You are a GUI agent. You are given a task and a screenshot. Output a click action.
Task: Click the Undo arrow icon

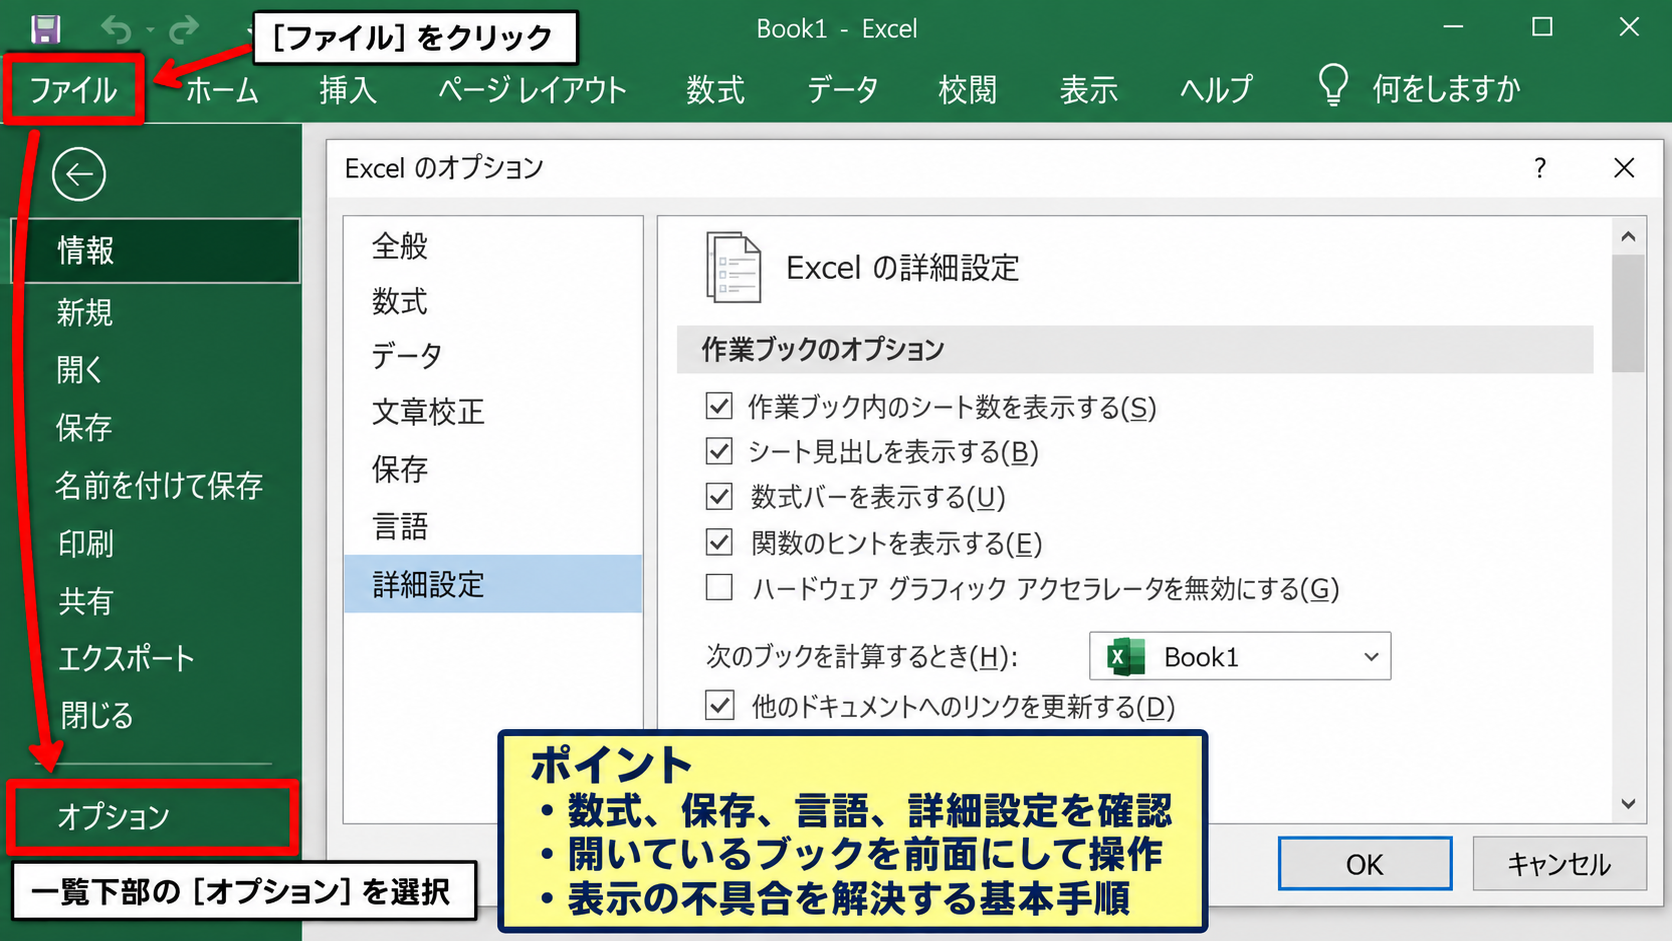click(116, 30)
